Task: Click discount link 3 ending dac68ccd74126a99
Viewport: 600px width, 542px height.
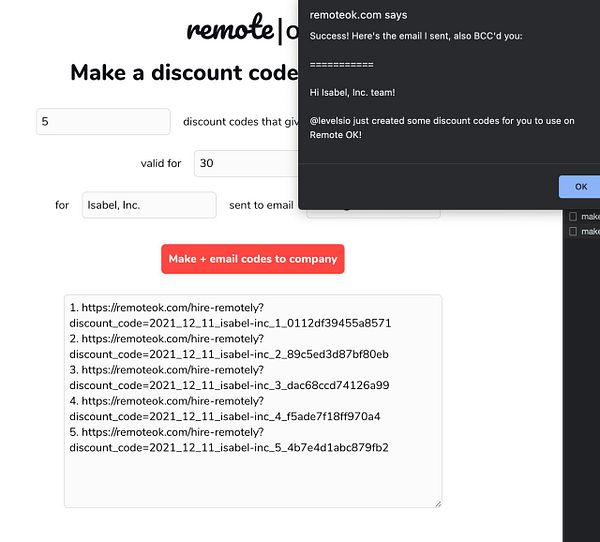Action: (229, 377)
